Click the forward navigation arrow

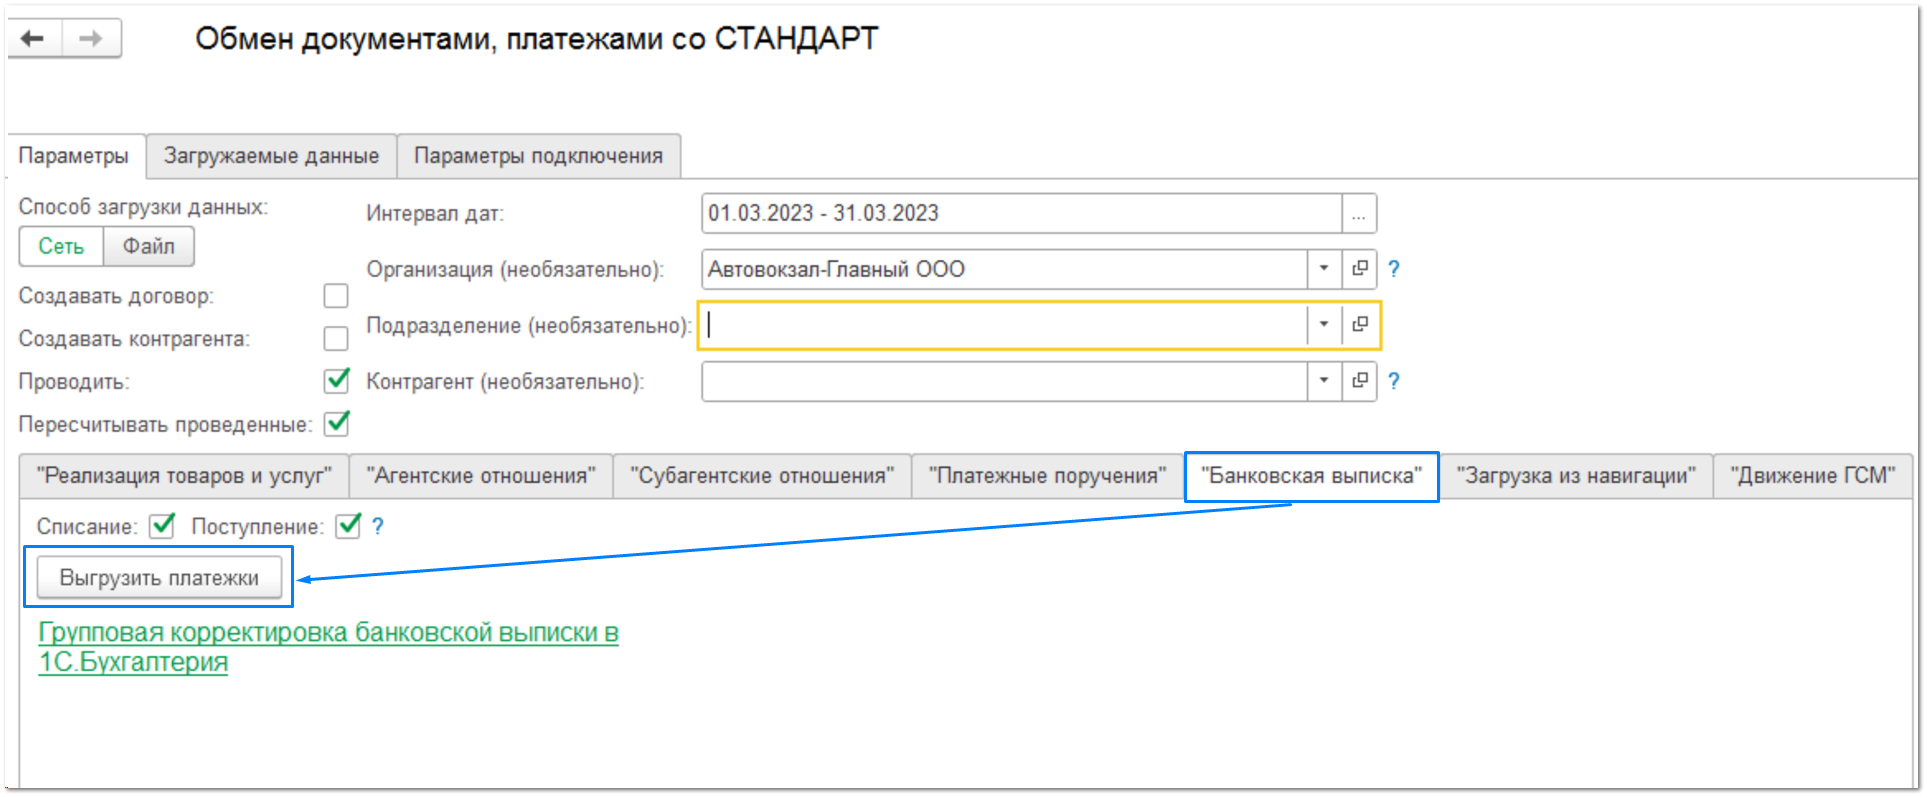pos(91,39)
